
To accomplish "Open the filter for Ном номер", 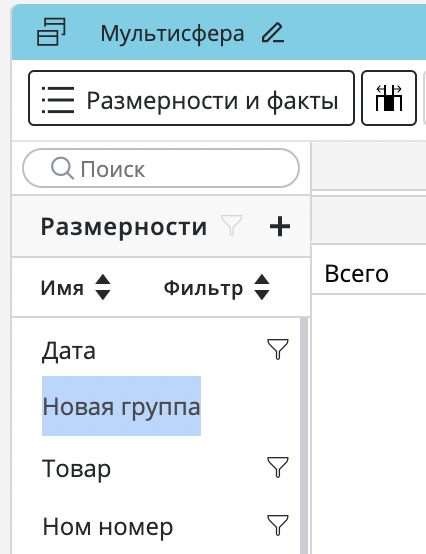I will 278,525.
